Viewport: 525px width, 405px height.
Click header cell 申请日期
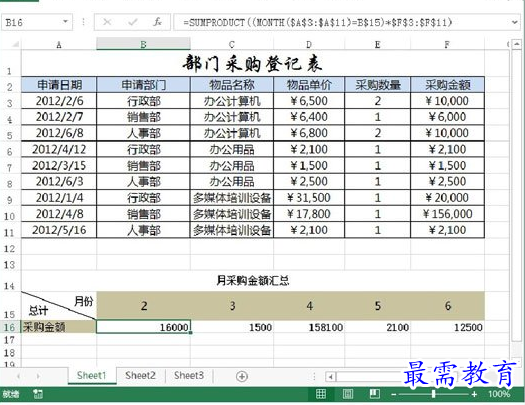59,85
